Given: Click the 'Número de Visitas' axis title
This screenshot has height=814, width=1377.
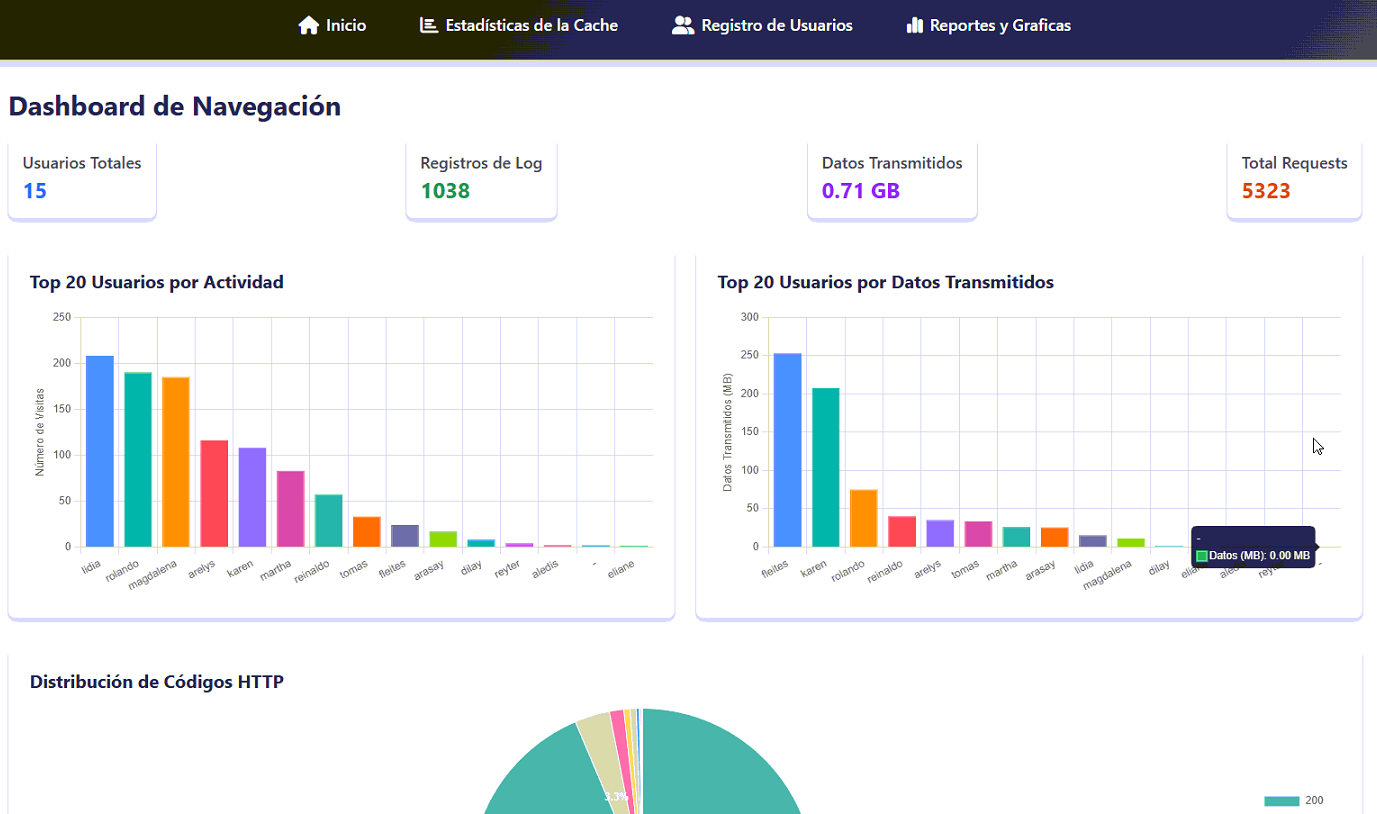Looking at the screenshot, I should point(41,432).
